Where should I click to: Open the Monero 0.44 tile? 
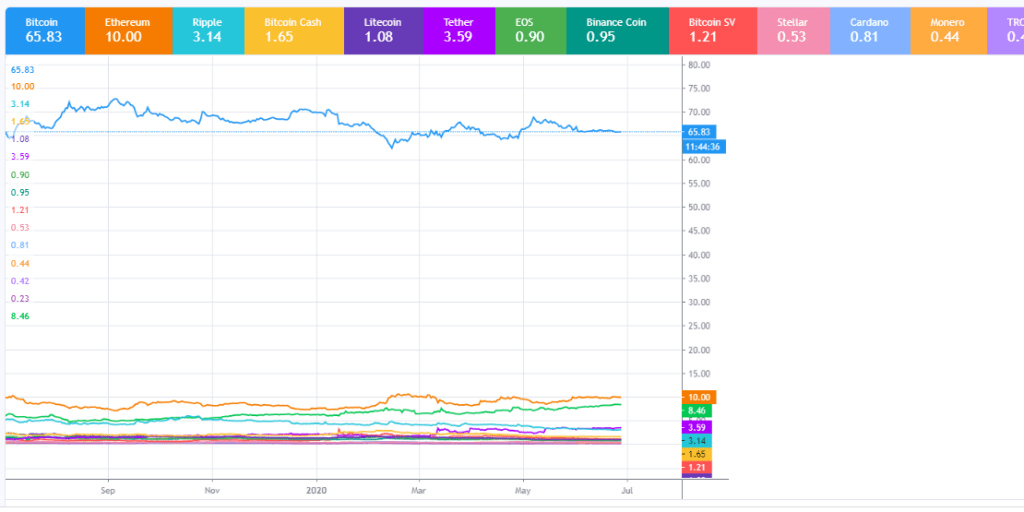(949, 31)
